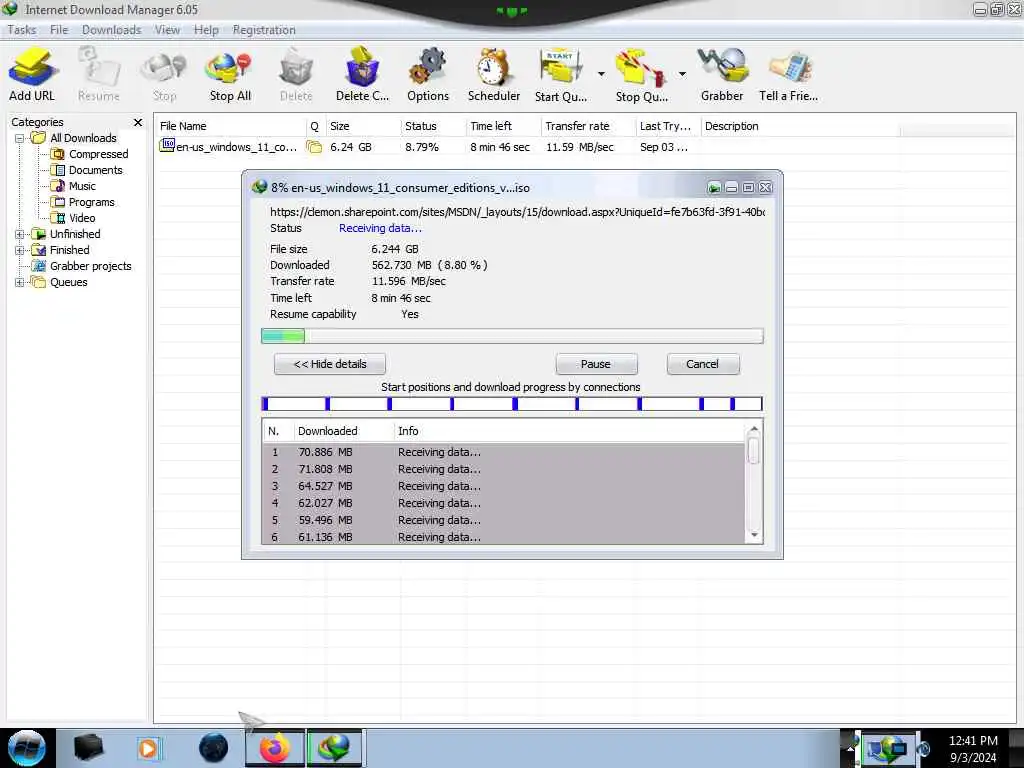Cancel the download in the dialog
This screenshot has height=768, width=1024.
703,364
